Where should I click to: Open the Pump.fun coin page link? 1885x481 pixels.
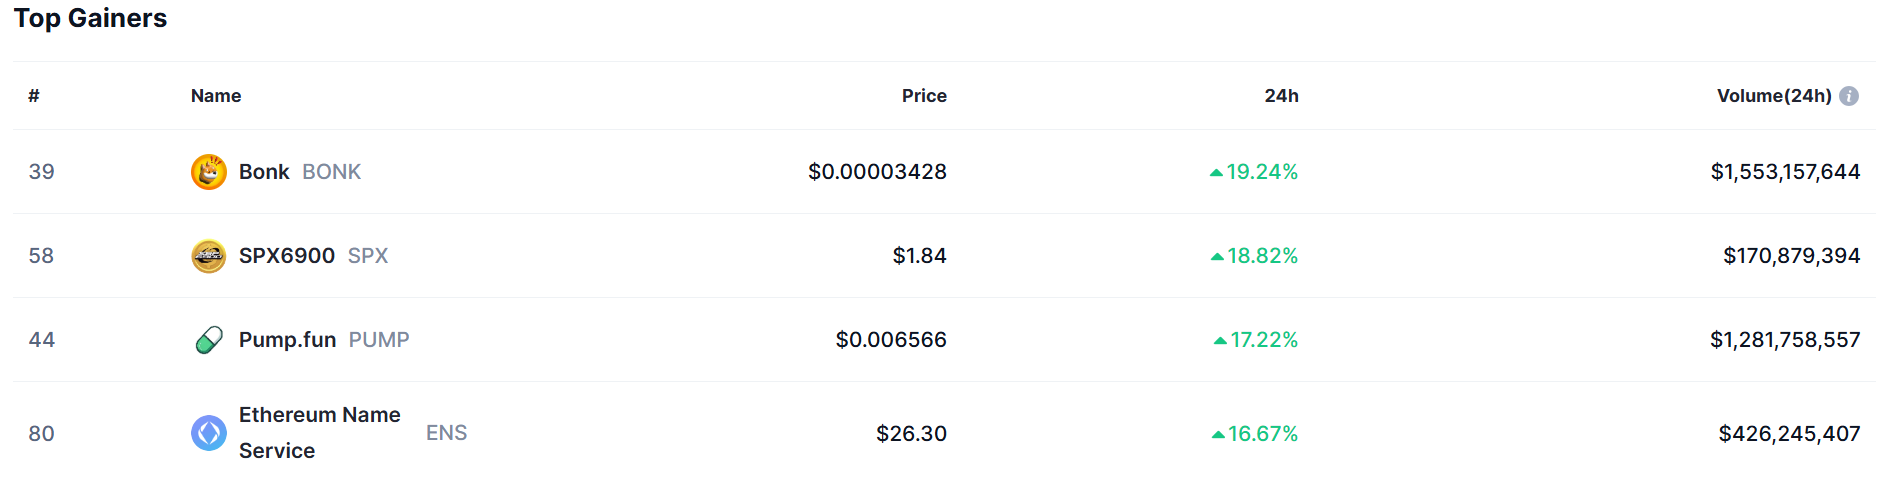click(x=287, y=340)
